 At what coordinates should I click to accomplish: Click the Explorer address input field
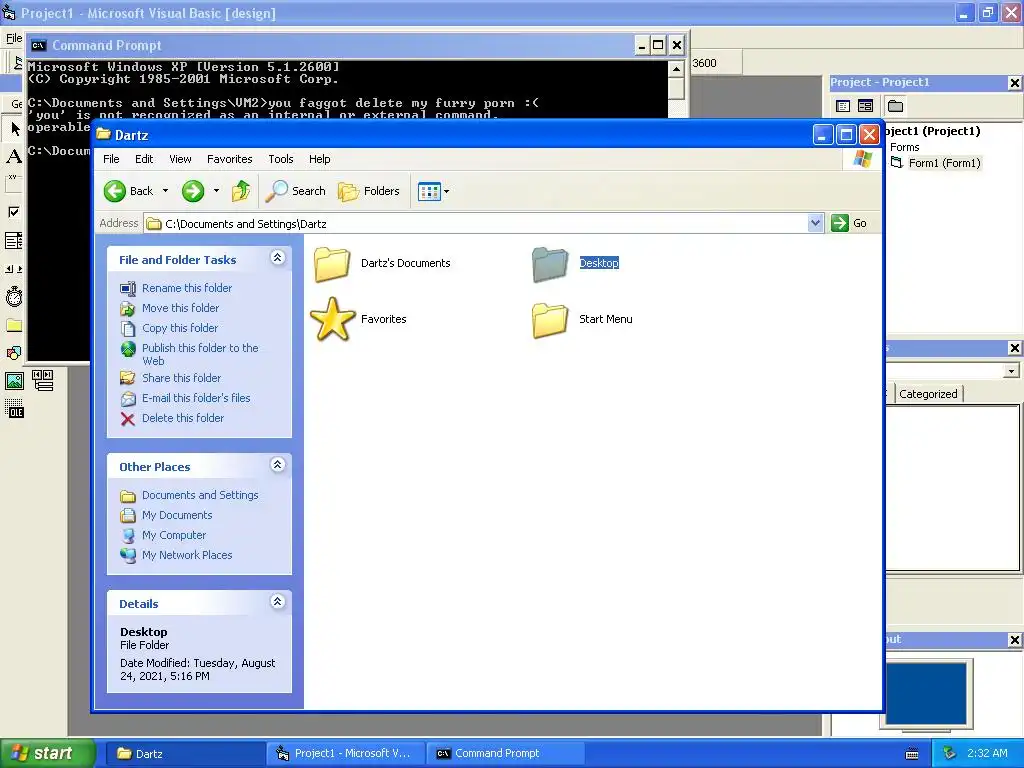coord(475,223)
